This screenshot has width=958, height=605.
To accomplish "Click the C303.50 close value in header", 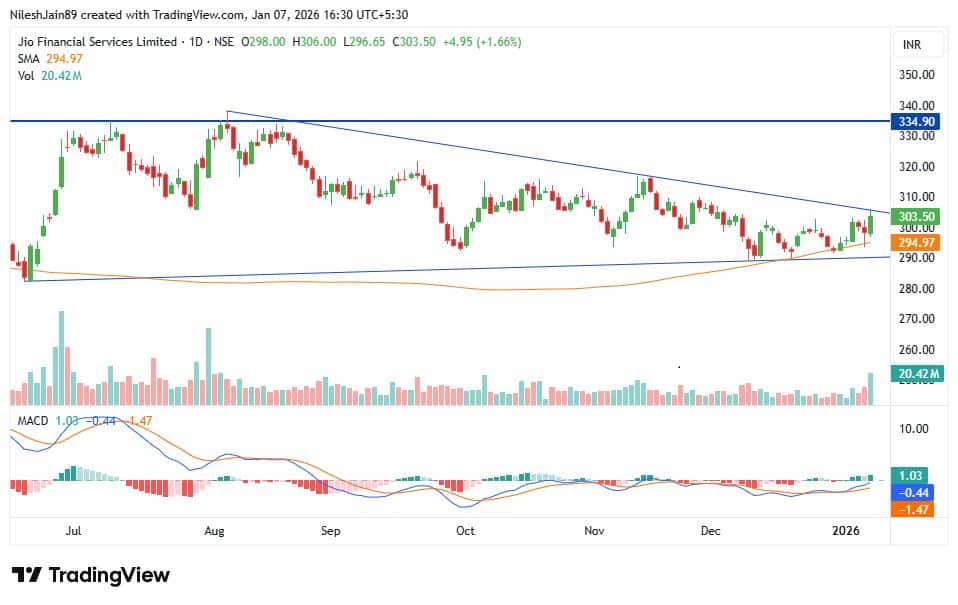I will (x=414, y=42).
